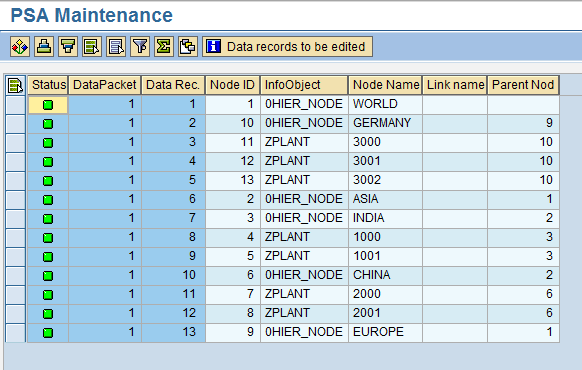
Task: Click the Data Rec. column header
Action: click(x=173, y=85)
